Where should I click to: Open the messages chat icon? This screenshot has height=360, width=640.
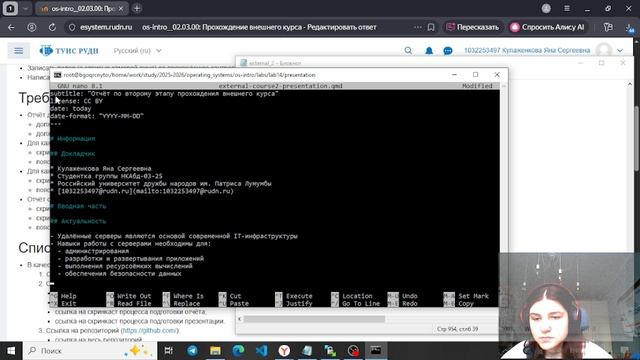448,51
